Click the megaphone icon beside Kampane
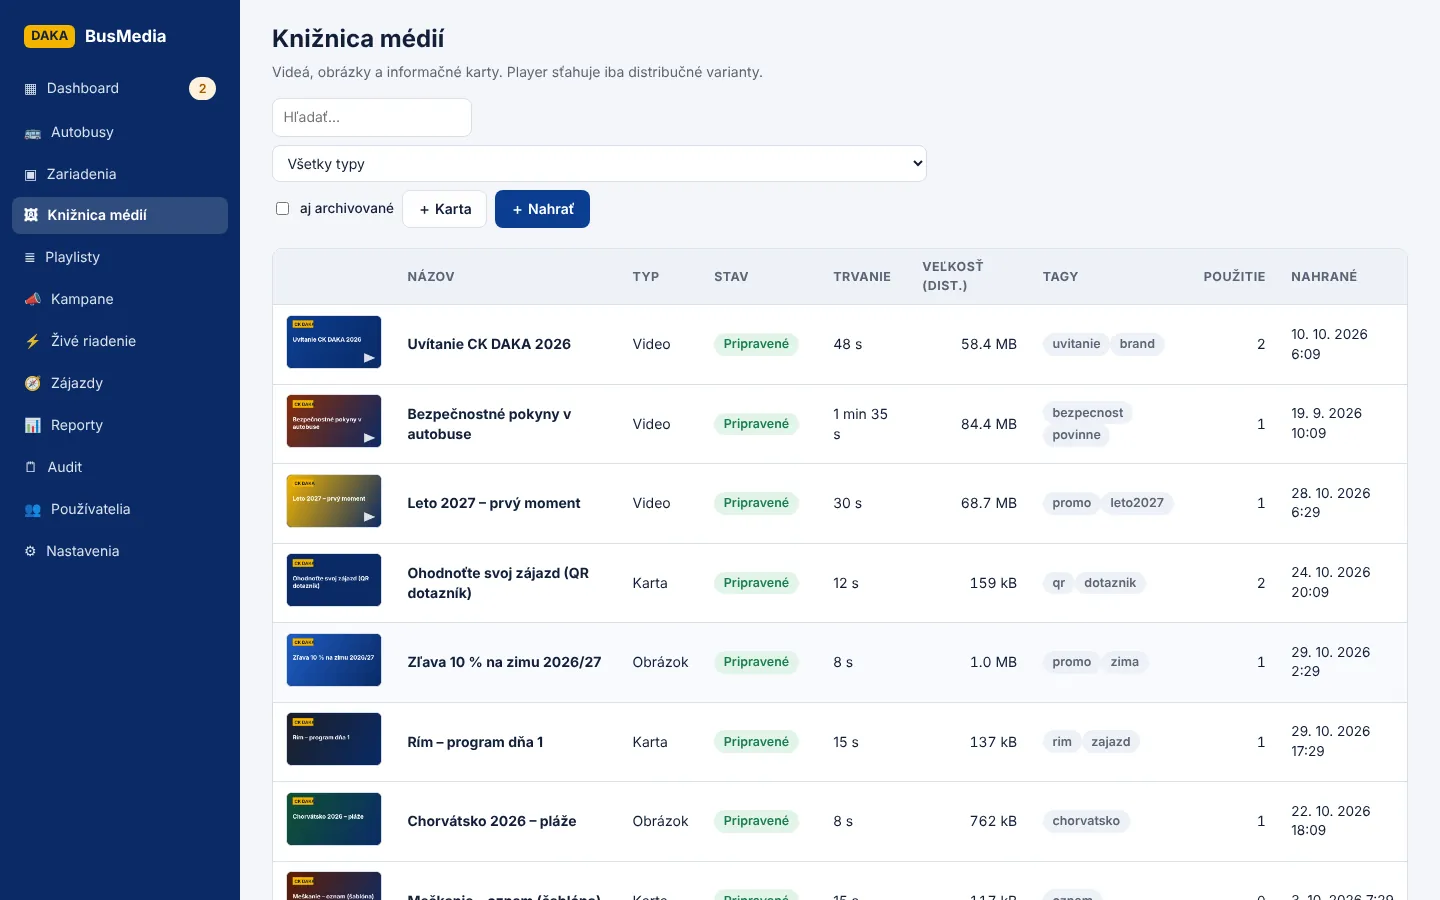 [x=32, y=300]
